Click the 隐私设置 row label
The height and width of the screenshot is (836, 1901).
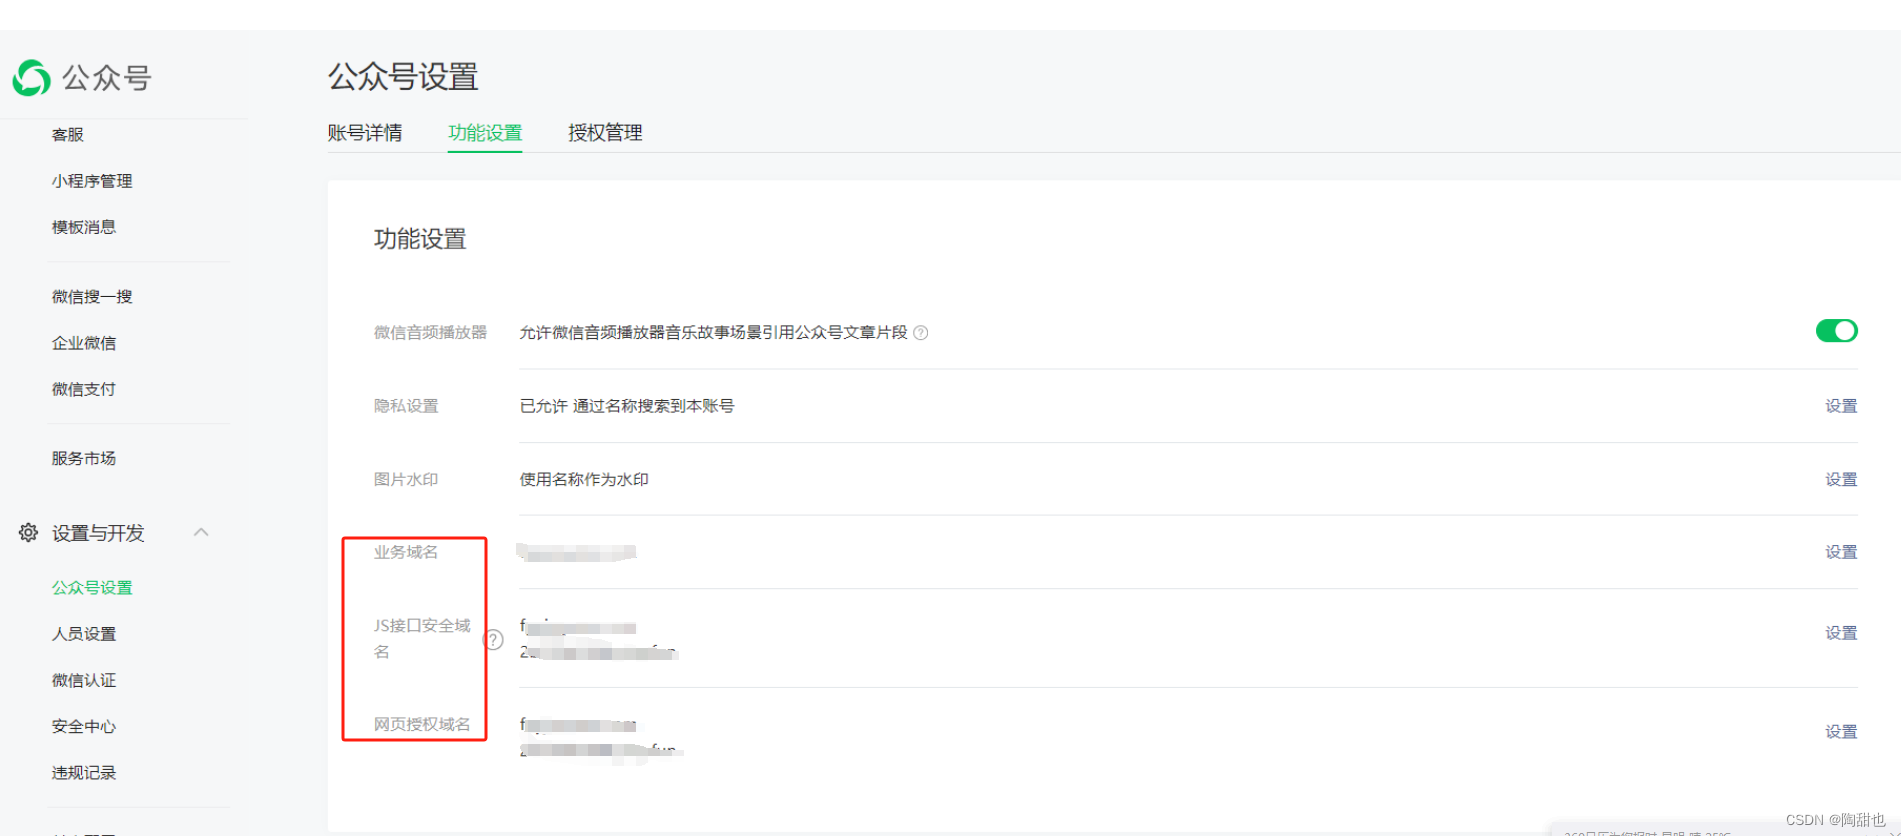click(406, 406)
